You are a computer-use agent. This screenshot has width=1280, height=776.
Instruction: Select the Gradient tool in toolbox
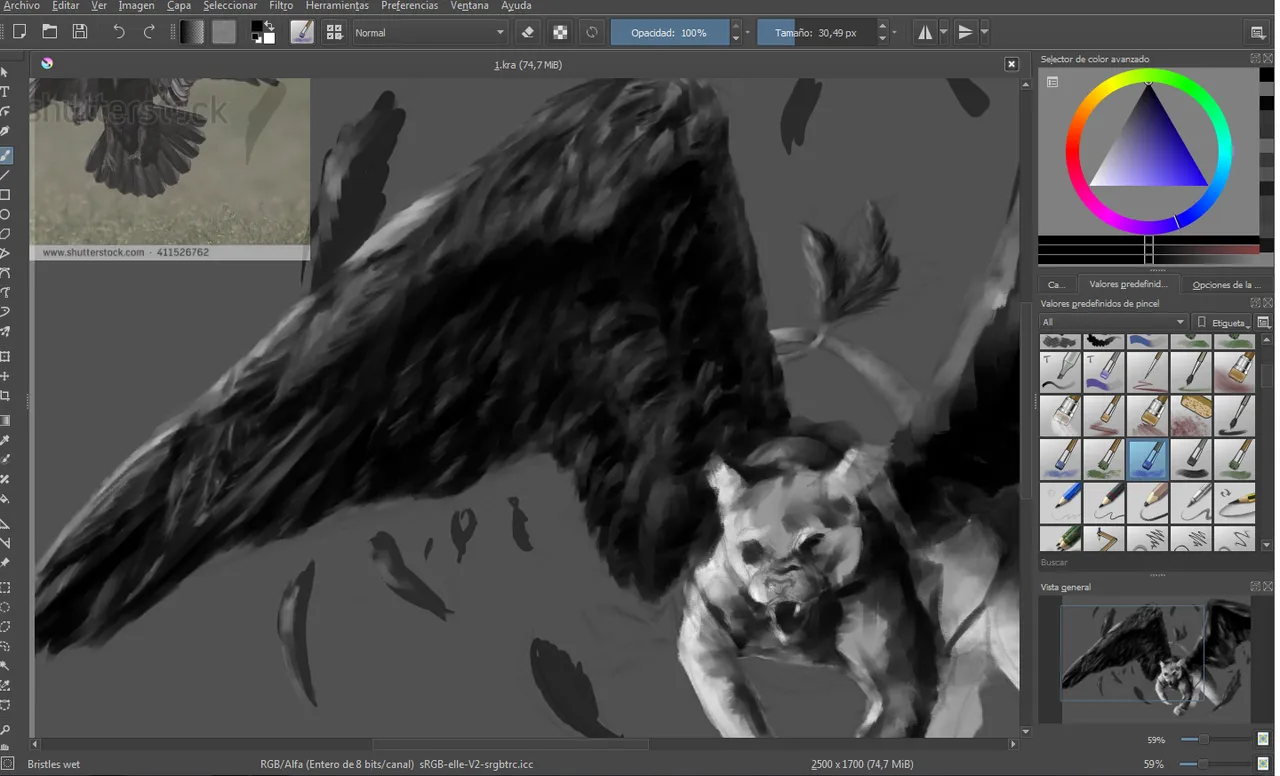click(5, 420)
